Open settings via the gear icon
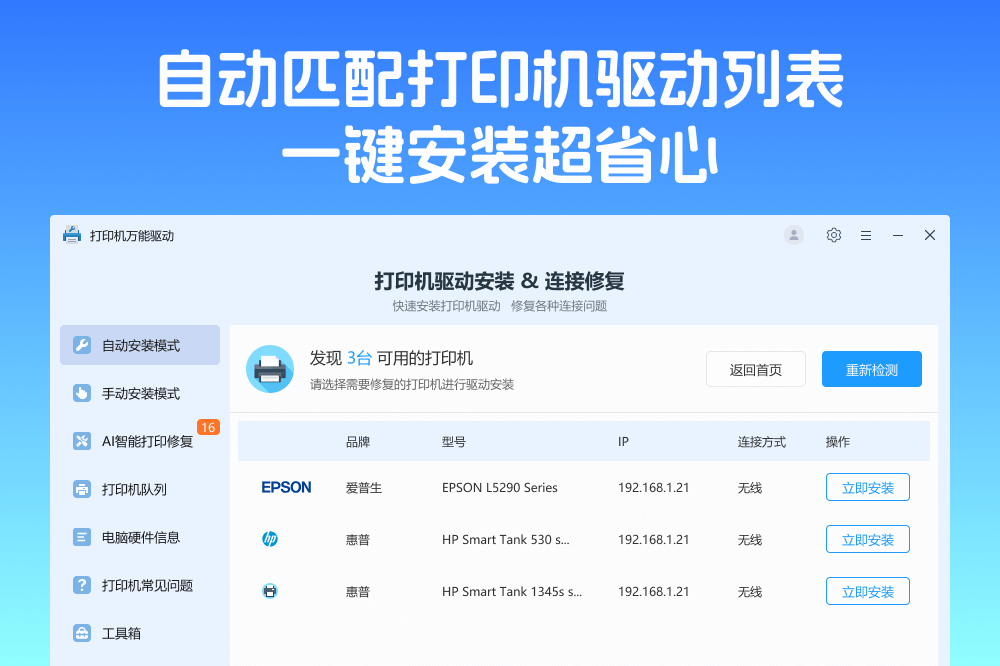Screen dimensions: 1000x666 (x=834, y=235)
